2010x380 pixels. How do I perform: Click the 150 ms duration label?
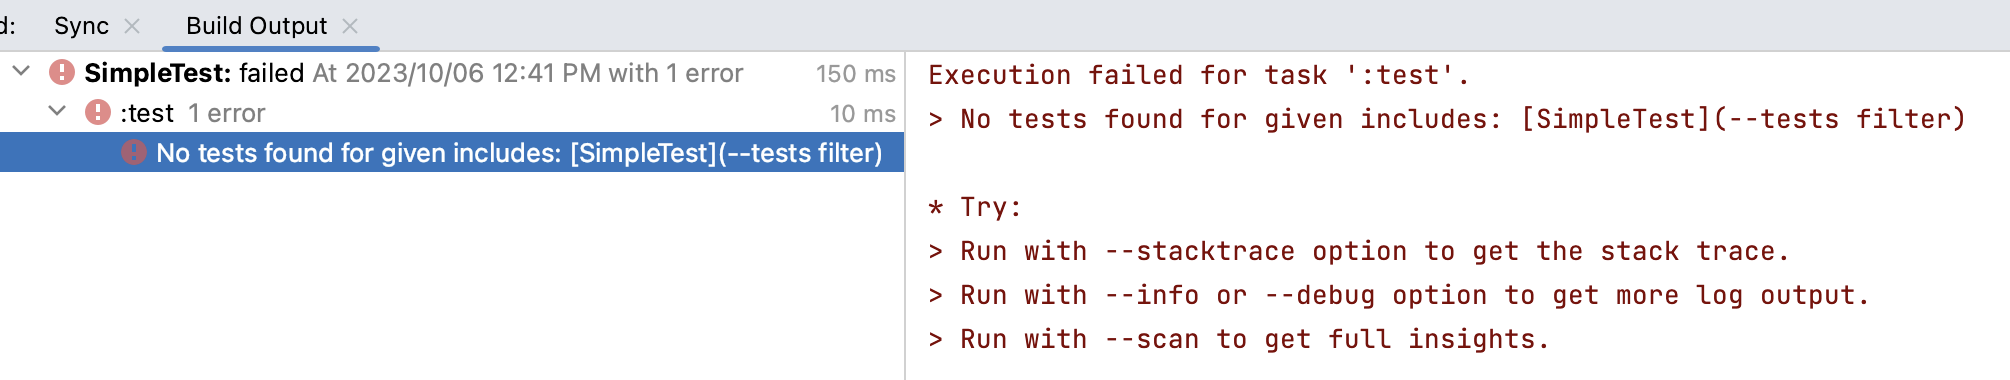pos(855,74)
